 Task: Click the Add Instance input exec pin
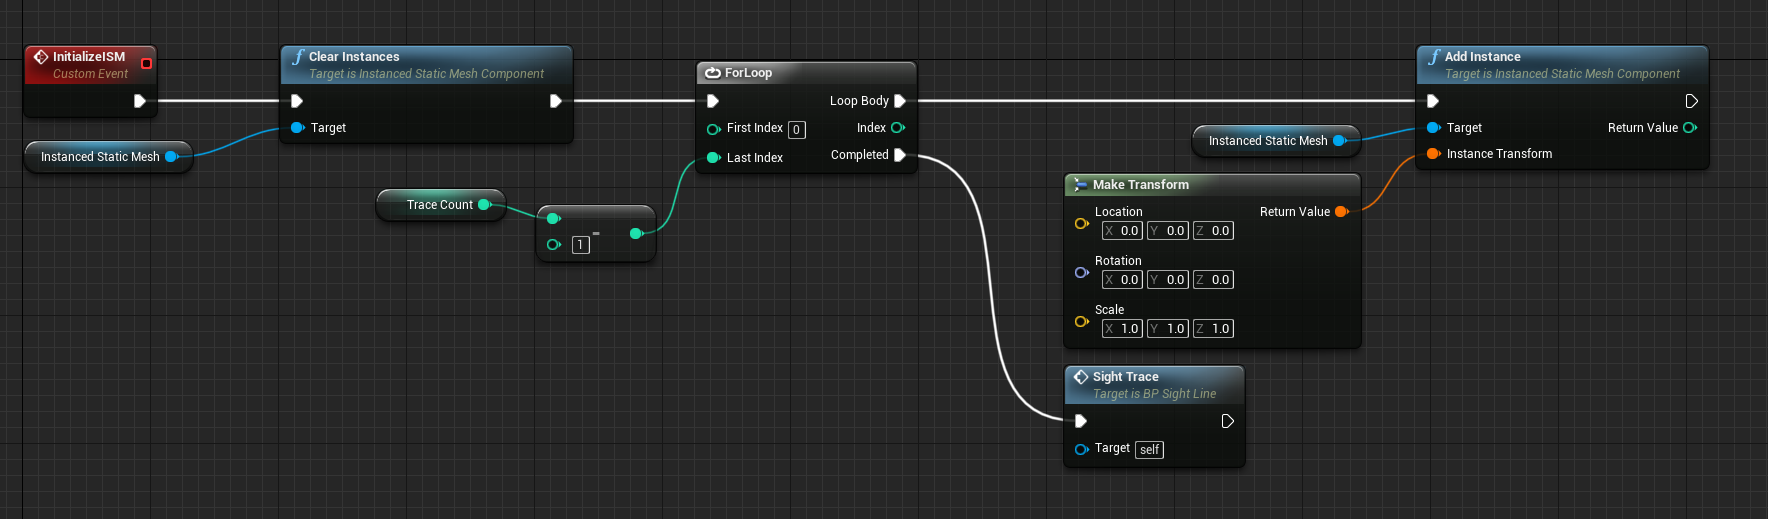1432,101
